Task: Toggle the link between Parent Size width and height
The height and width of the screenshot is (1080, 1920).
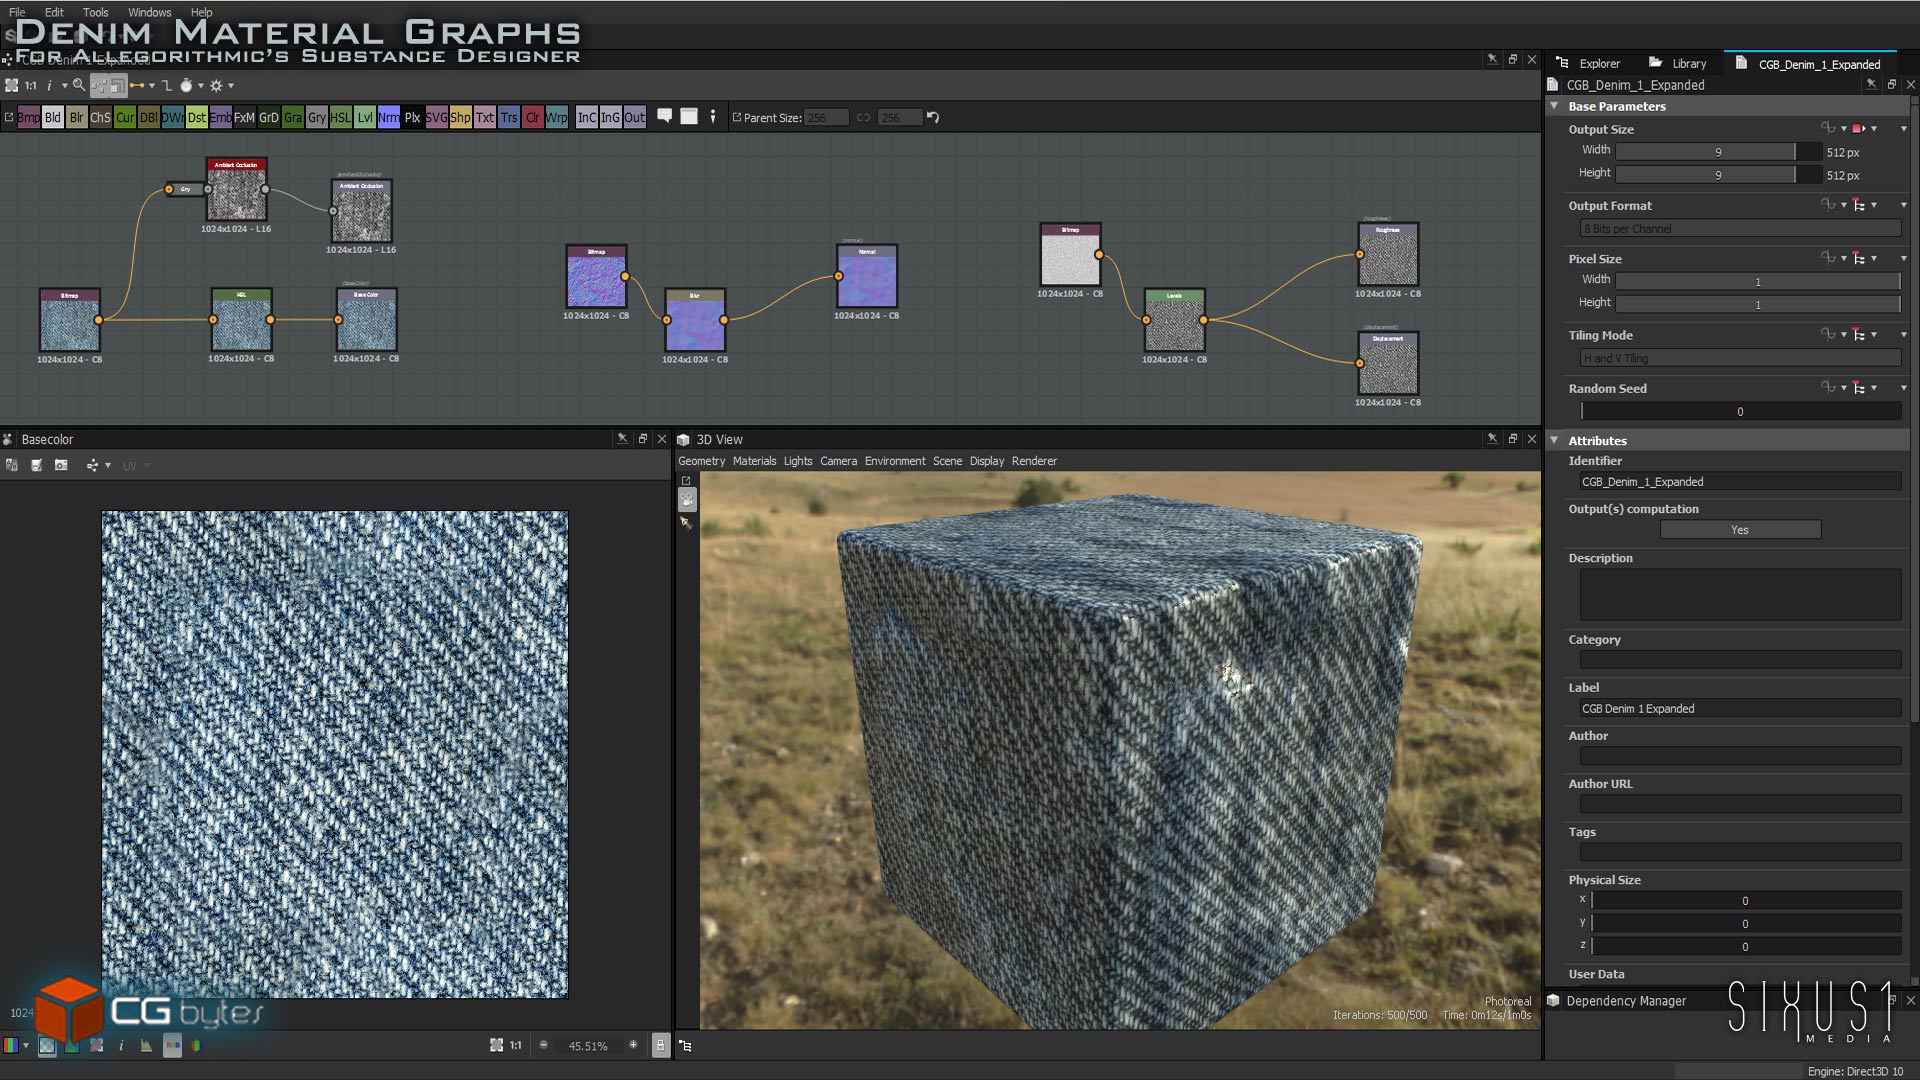Action: 863,118
